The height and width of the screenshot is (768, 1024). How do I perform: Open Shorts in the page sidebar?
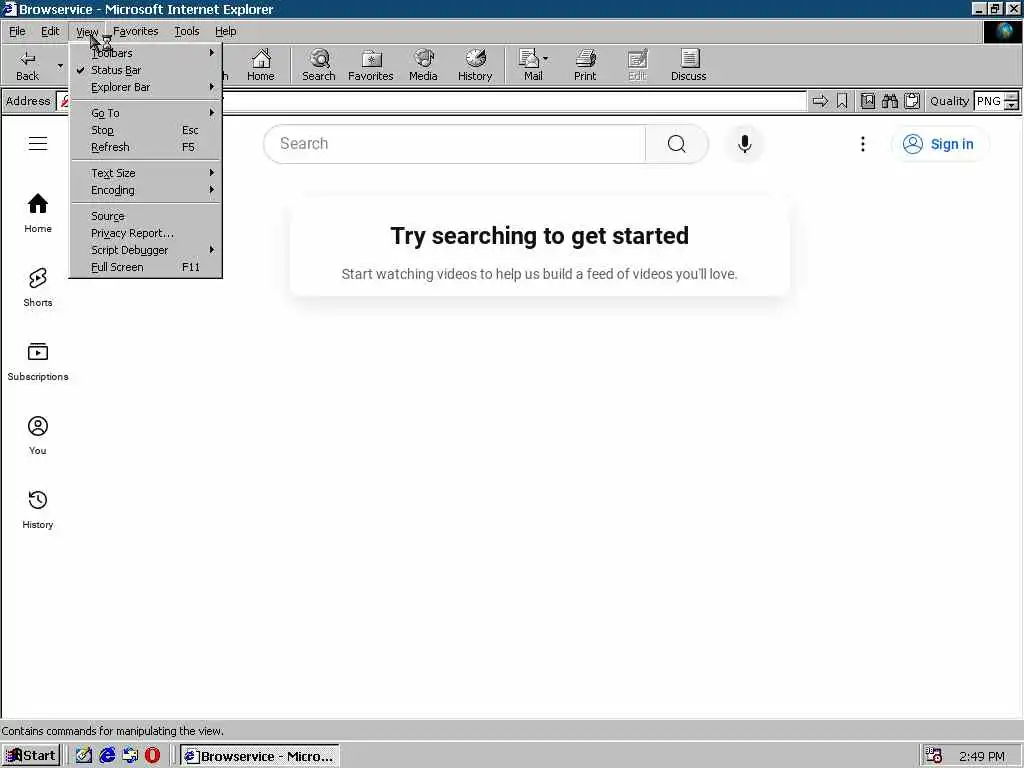click(x=38, y=287)
